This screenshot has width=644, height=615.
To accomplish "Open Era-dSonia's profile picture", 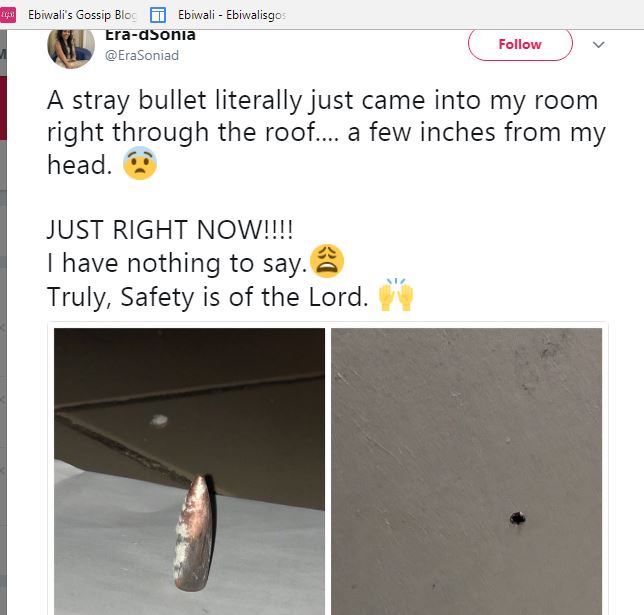I will pyautogui.click(x=71, y=48).
